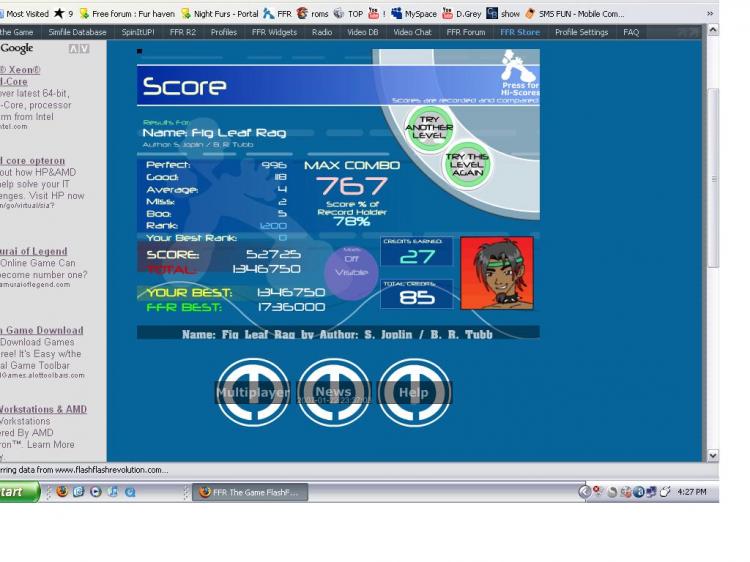Open the Profiles navigation item

224,32
